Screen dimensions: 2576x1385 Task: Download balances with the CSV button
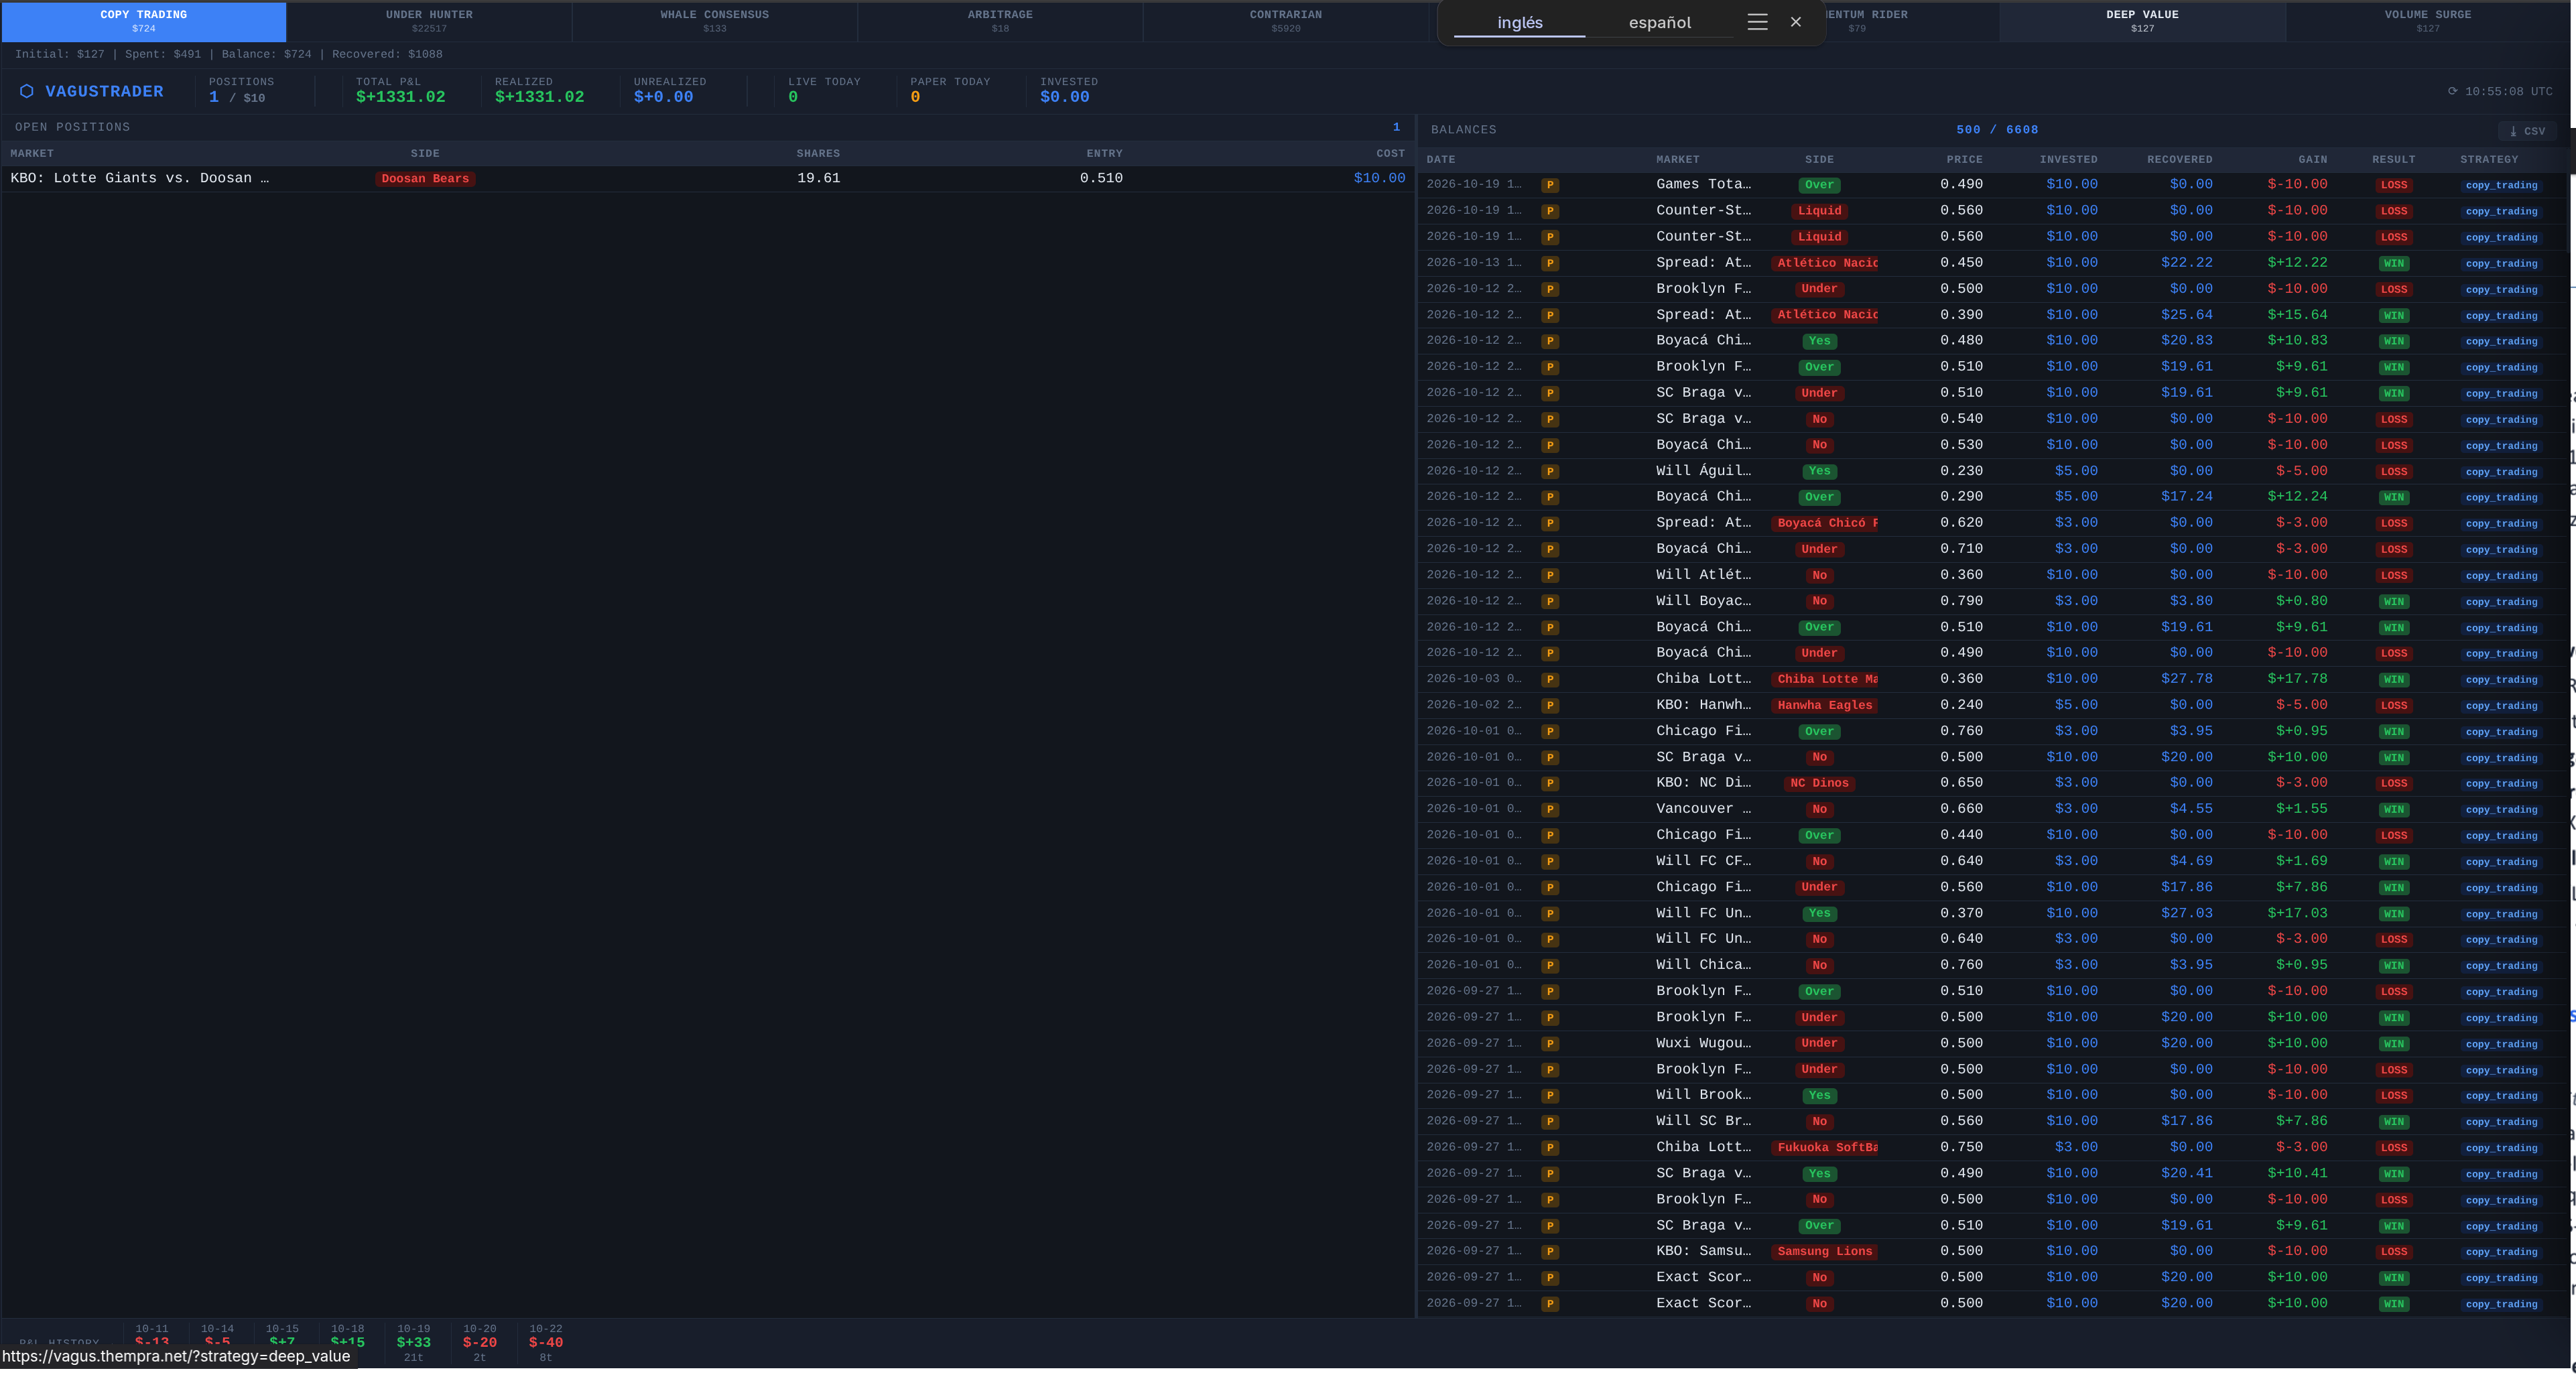[2527, 131]
